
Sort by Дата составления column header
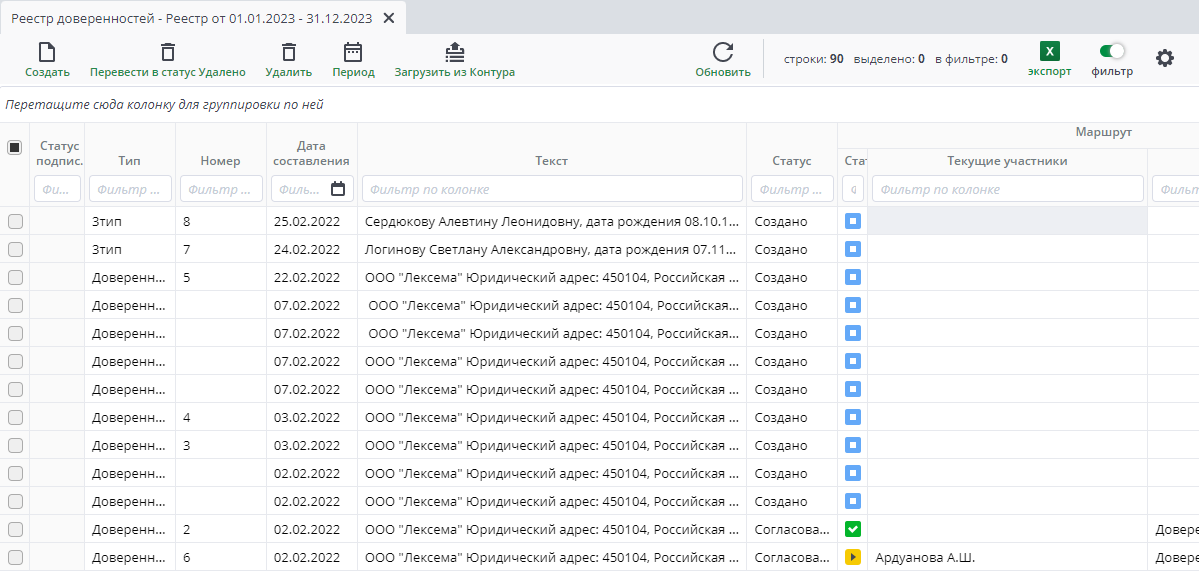pos(311,153)
